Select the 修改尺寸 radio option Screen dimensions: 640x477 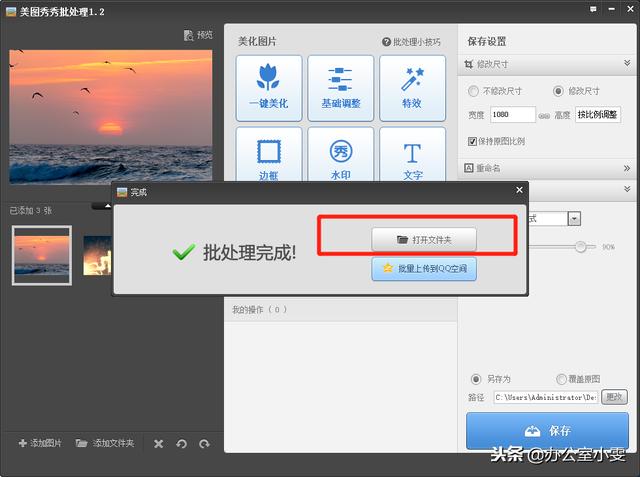(x=558, y=91)
